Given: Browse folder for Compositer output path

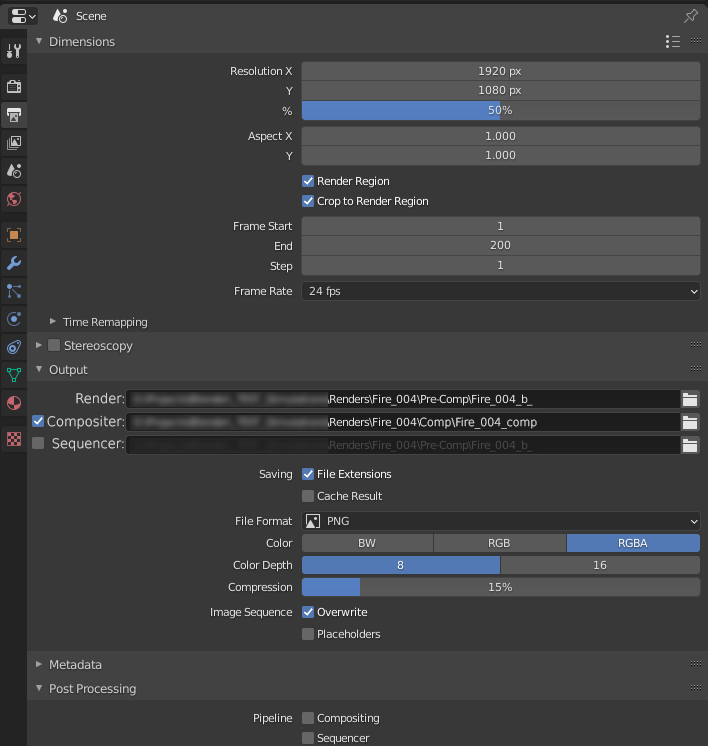Looking at the screenshot, I should click(690, 422).
